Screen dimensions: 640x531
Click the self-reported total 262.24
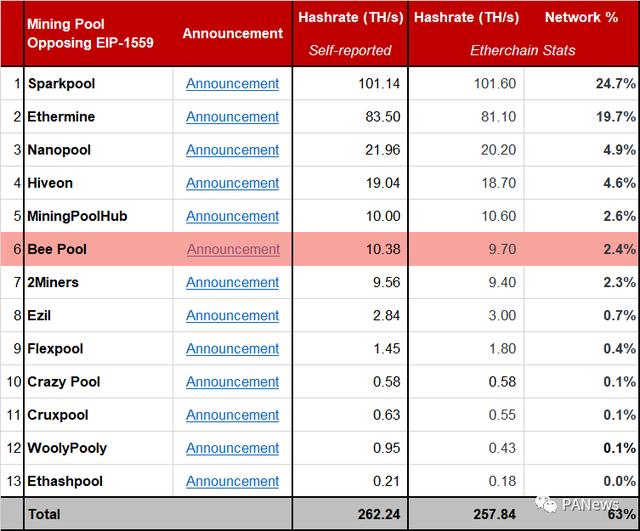point(379,514)
